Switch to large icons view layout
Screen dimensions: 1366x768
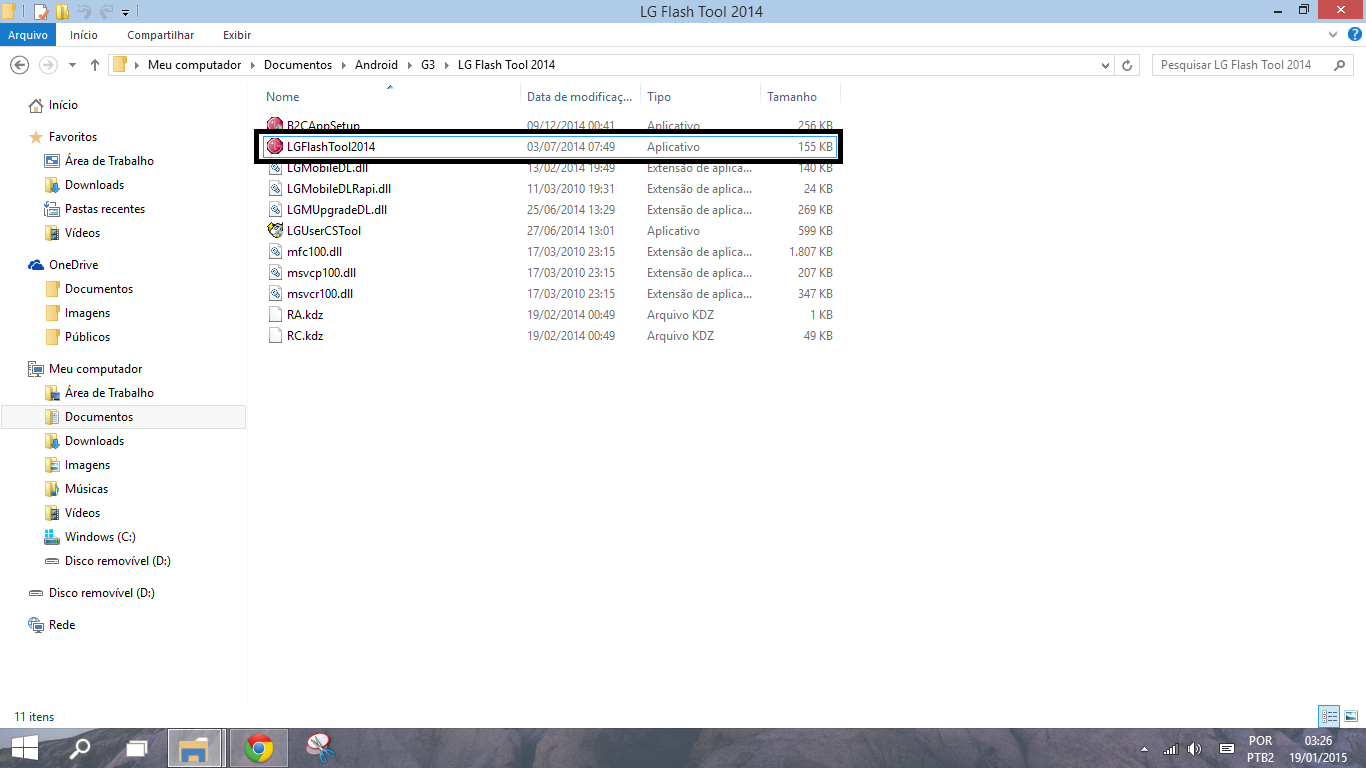[x=1350, y=716]
